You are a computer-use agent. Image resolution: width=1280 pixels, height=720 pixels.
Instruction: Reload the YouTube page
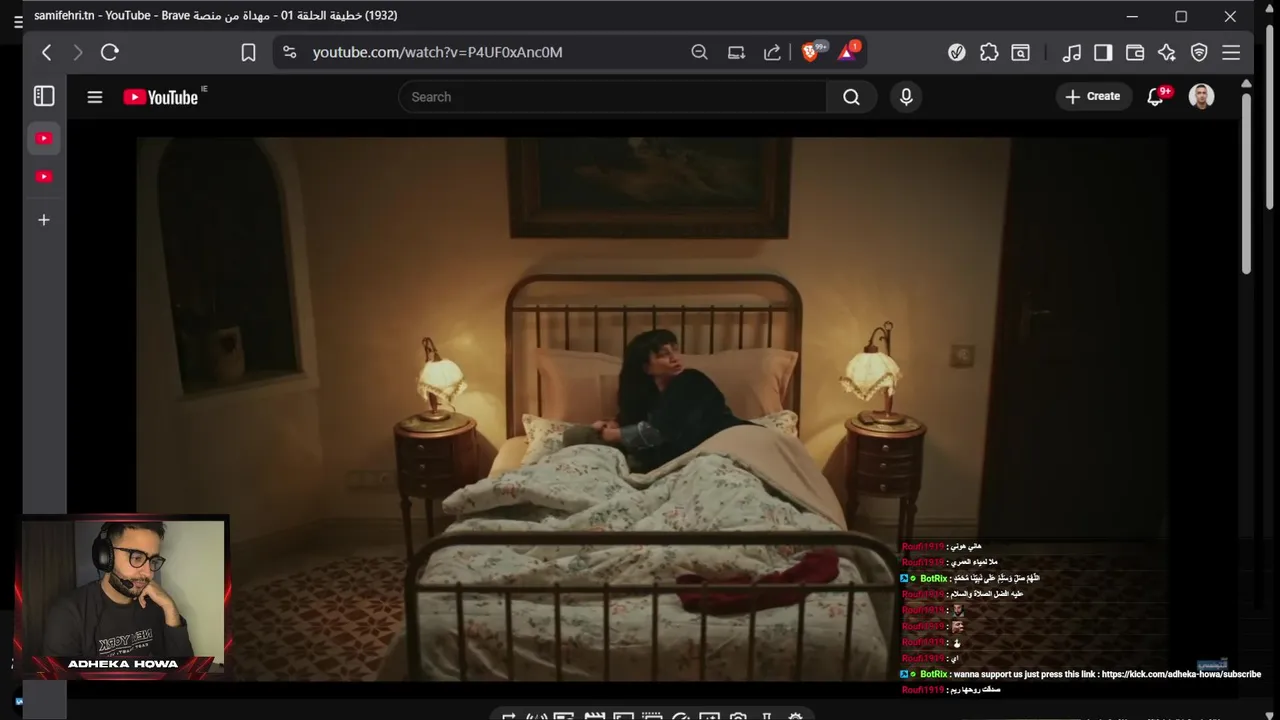pos(110,52)
